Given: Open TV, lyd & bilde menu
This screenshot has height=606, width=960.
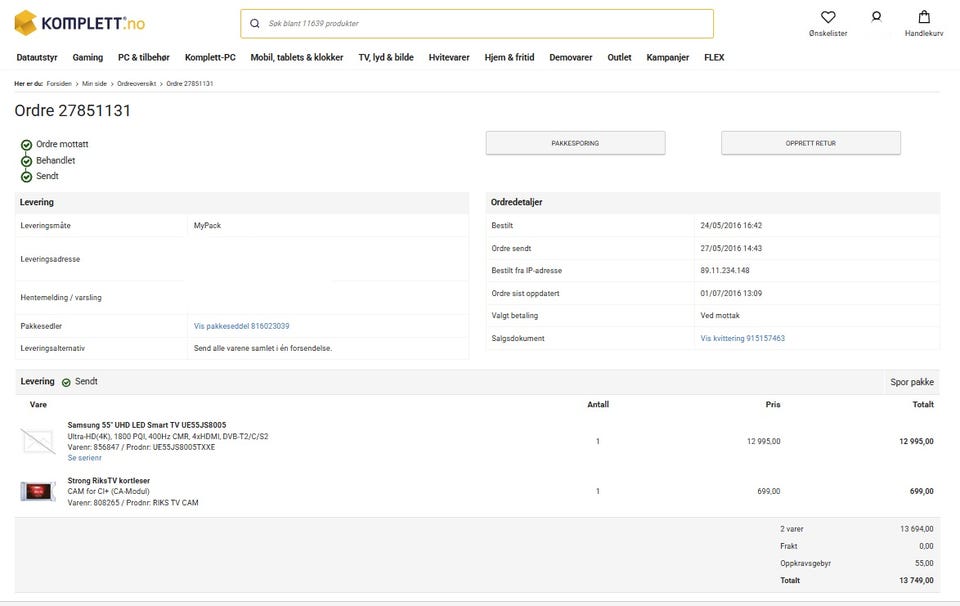Looking at the screenshot, I should [x=386, y=58].
